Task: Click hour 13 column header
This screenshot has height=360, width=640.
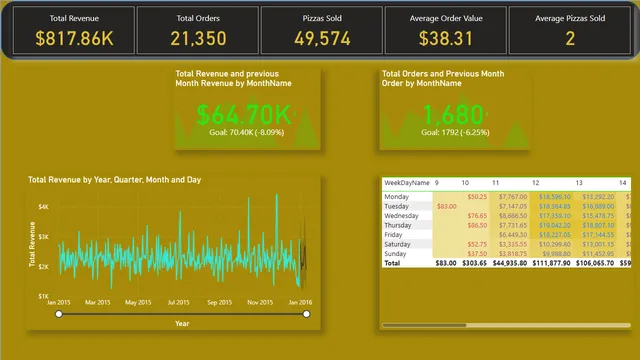Action: (579, 183)
